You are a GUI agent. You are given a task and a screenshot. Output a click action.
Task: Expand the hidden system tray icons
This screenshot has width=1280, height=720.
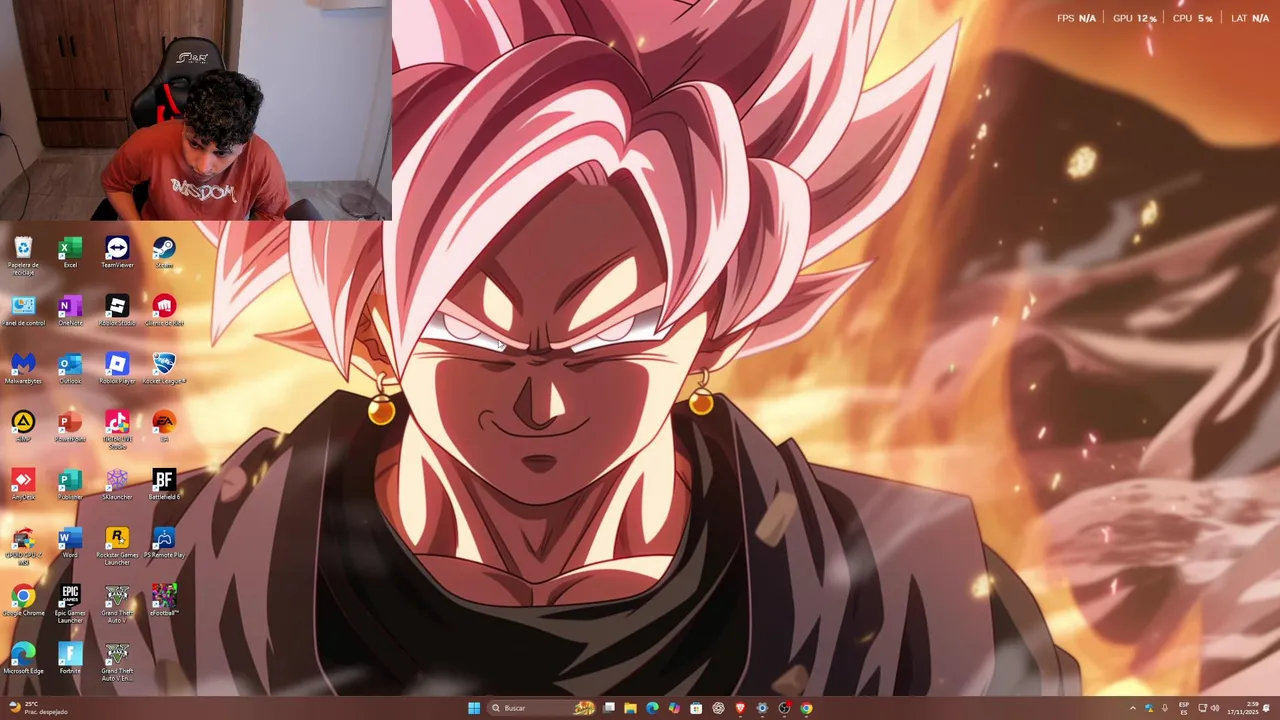1133,708
